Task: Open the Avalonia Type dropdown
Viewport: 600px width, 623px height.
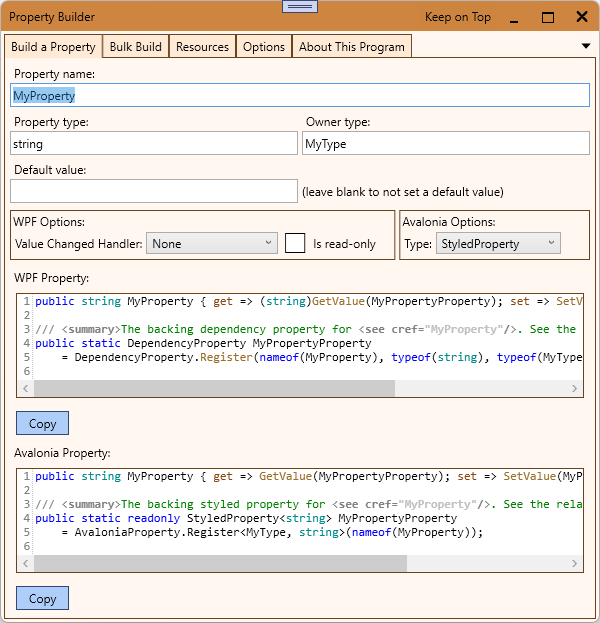Action: point(498,243)
